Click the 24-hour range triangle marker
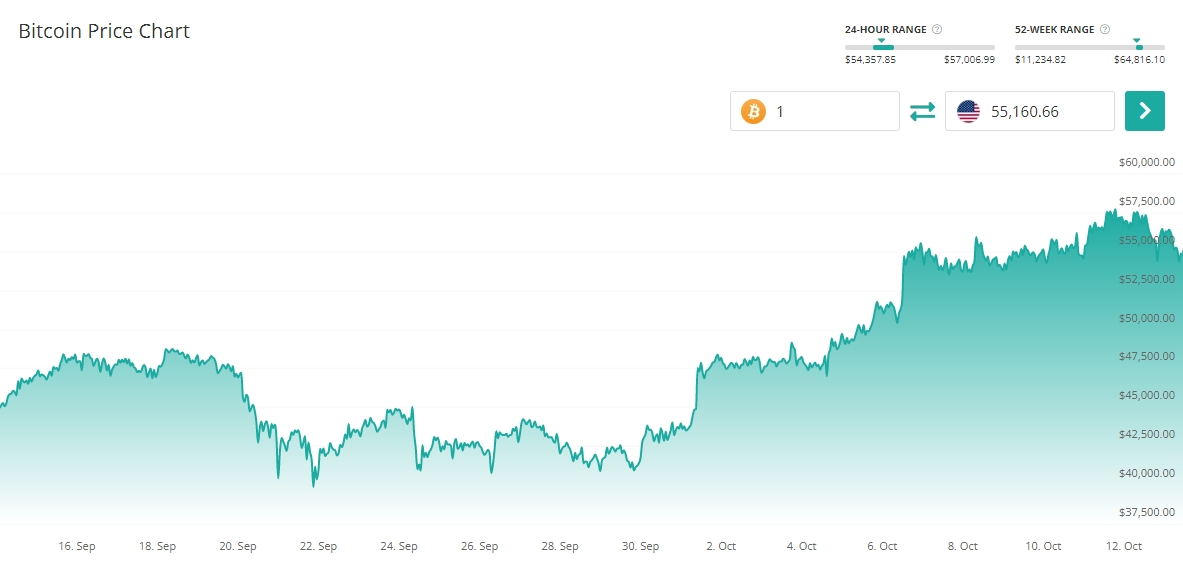The image size is (1183, 565). pyautogui.click(x=881, y=40)
